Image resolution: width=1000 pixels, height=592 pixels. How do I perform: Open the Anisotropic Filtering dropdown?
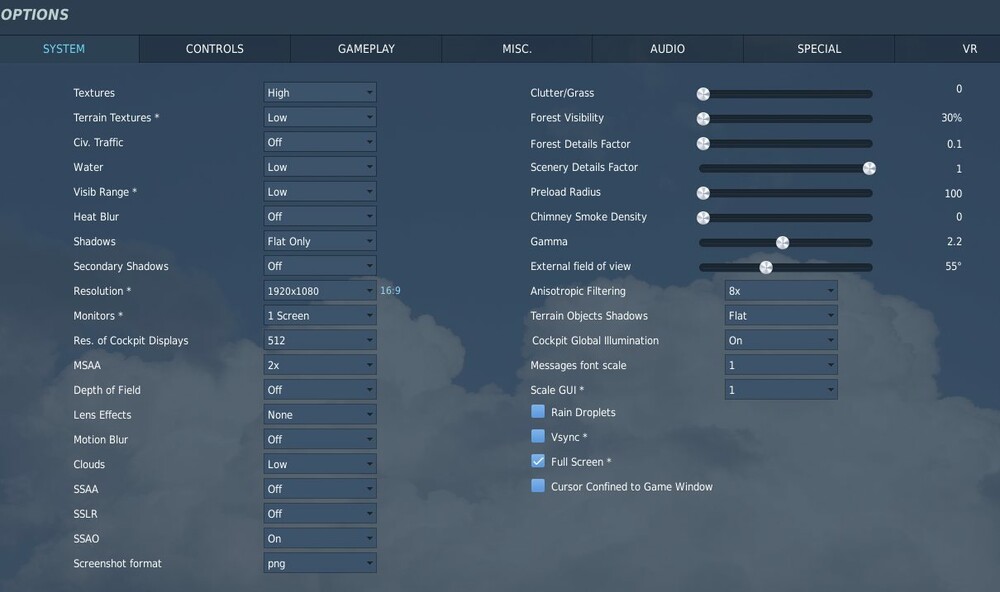(781, 291)
